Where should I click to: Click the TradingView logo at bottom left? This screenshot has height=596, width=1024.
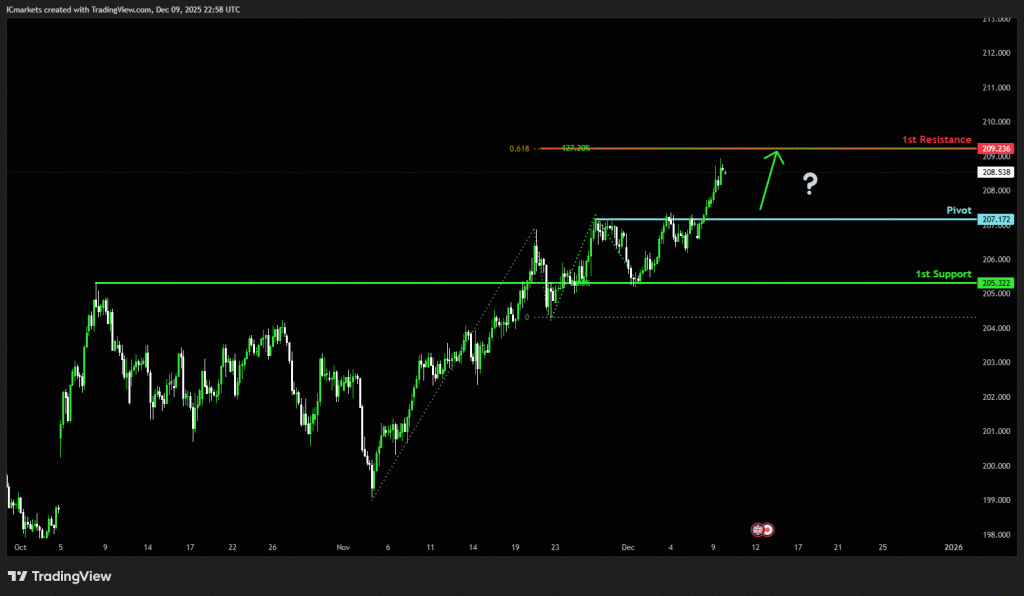60,576
